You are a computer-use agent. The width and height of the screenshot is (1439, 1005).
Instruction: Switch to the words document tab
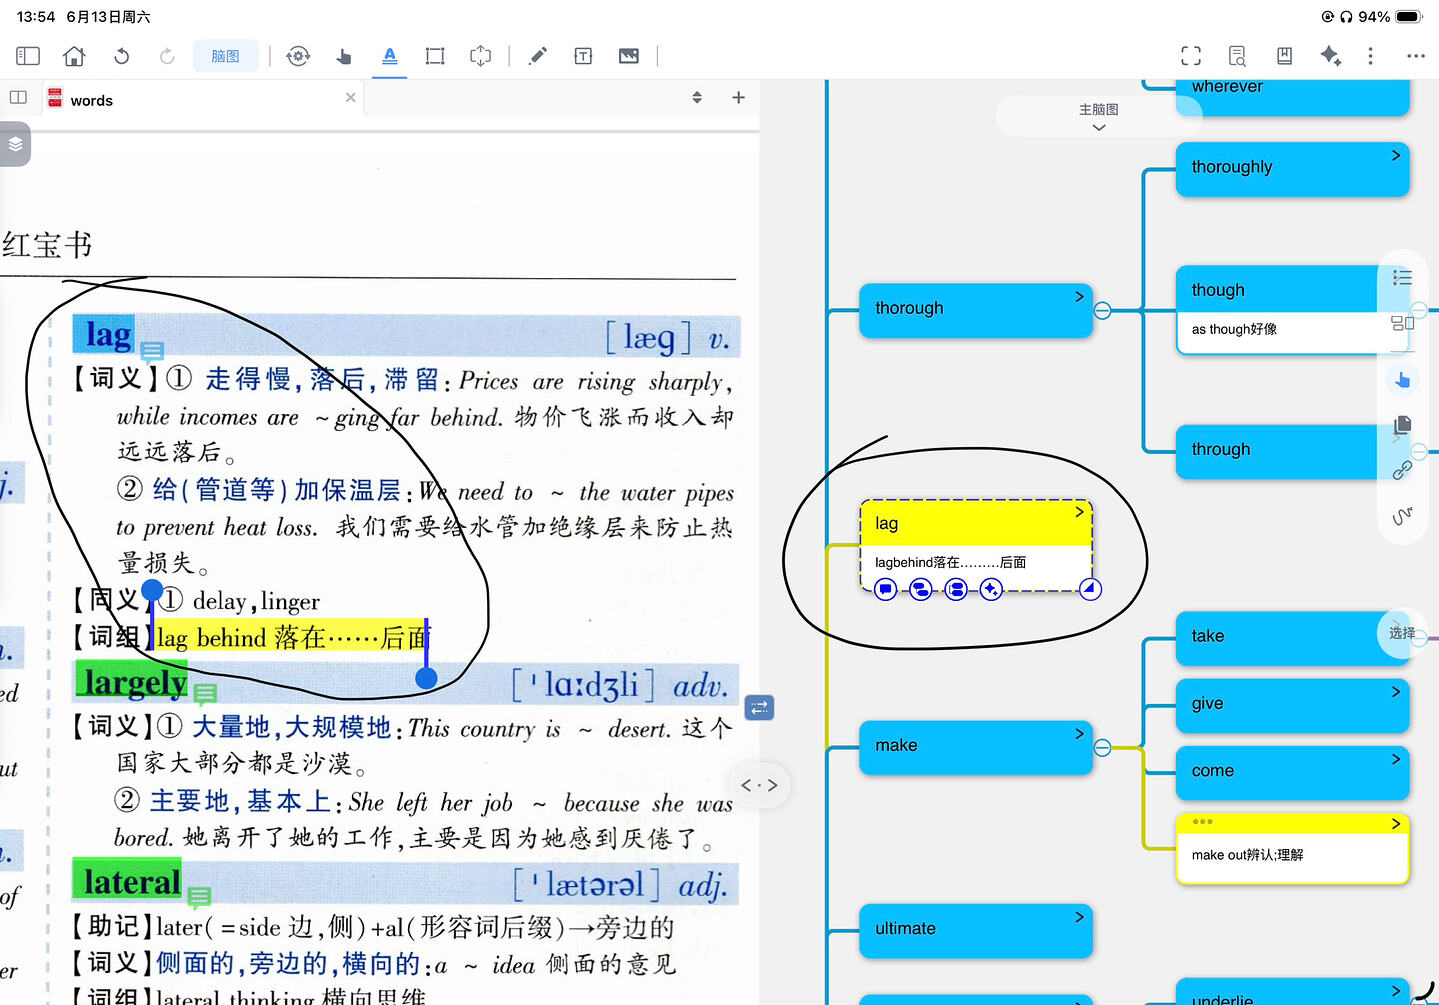coord(91,100)
